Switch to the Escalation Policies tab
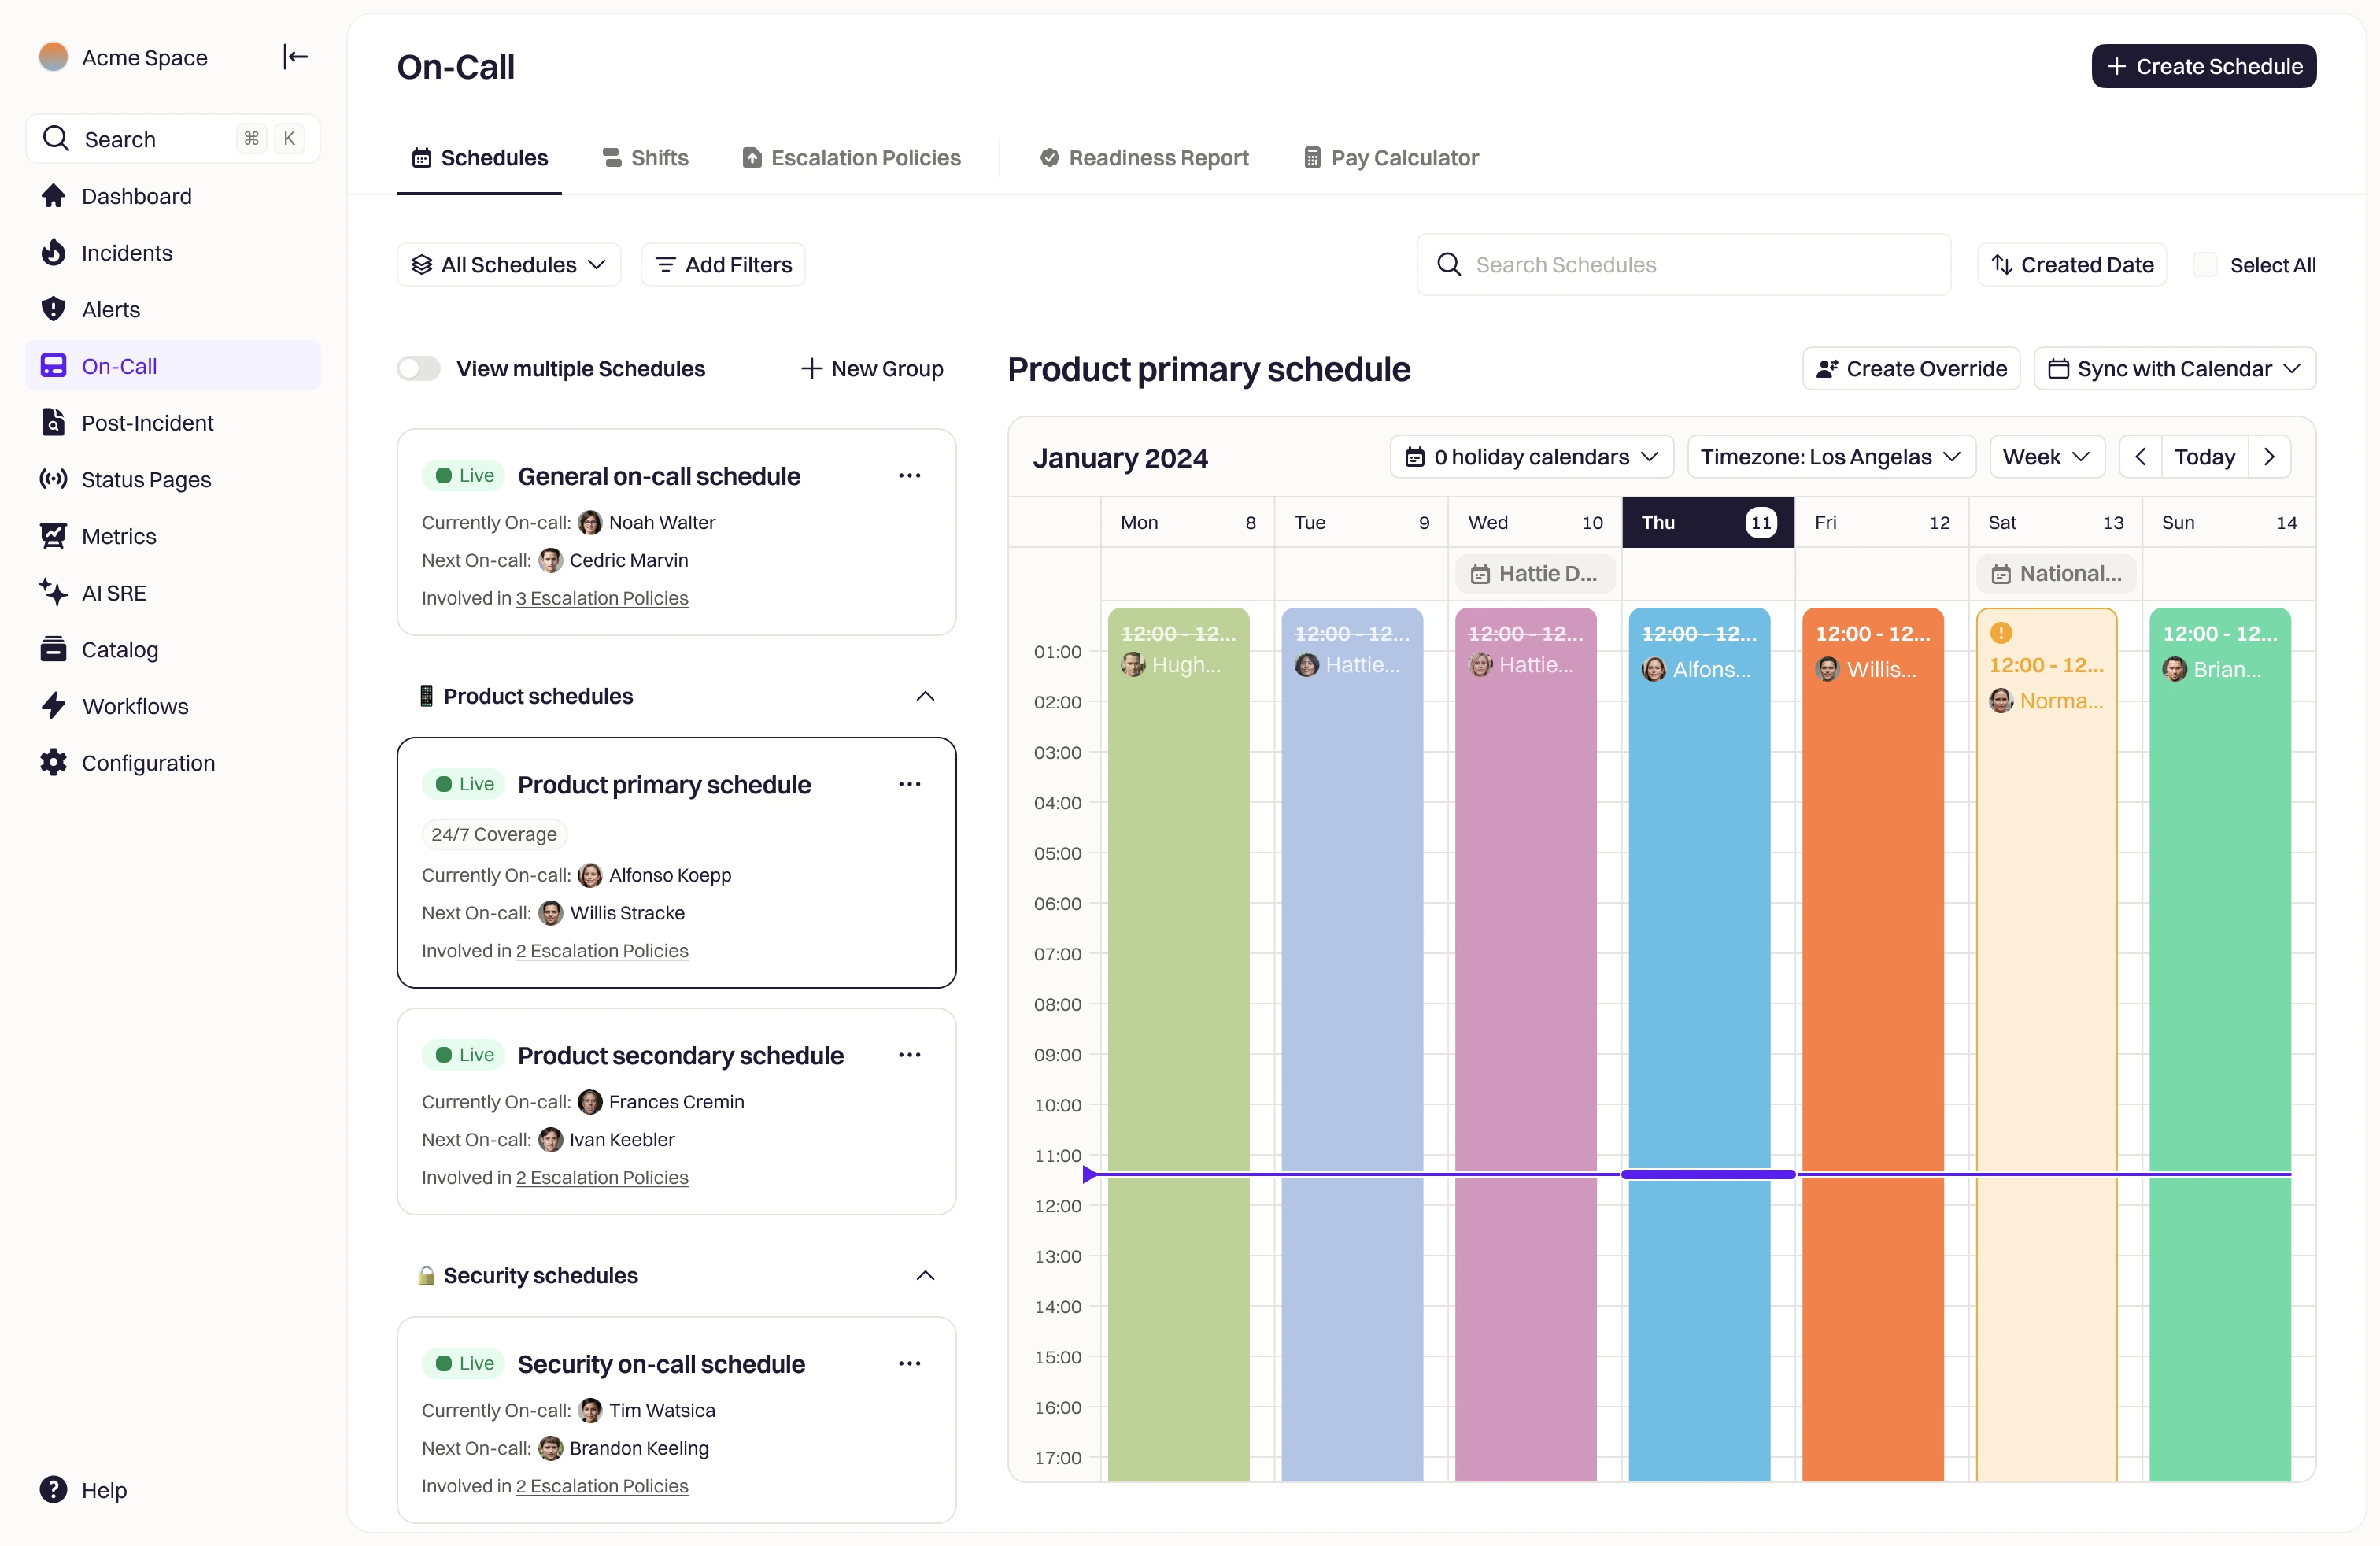Screen dimensions: 2380x1546 click(x=851, y=158)
